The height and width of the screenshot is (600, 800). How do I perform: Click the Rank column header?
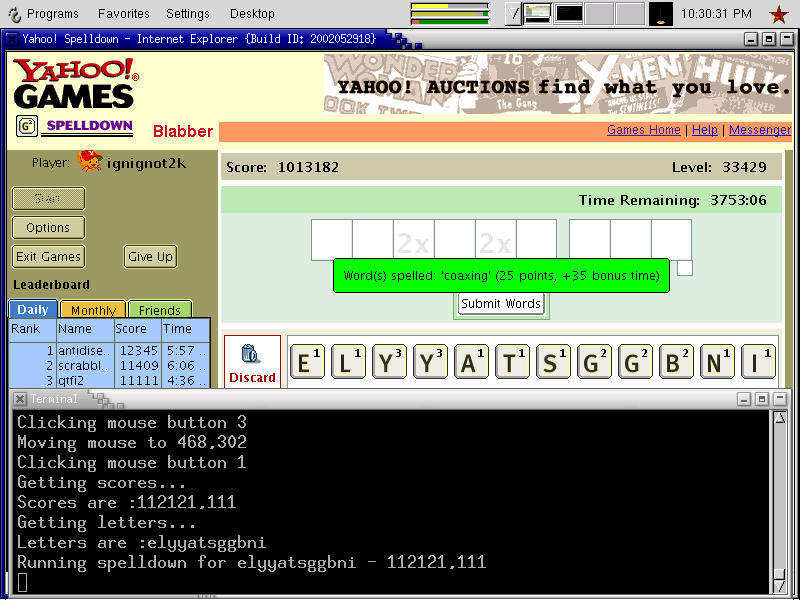point(33,329)
